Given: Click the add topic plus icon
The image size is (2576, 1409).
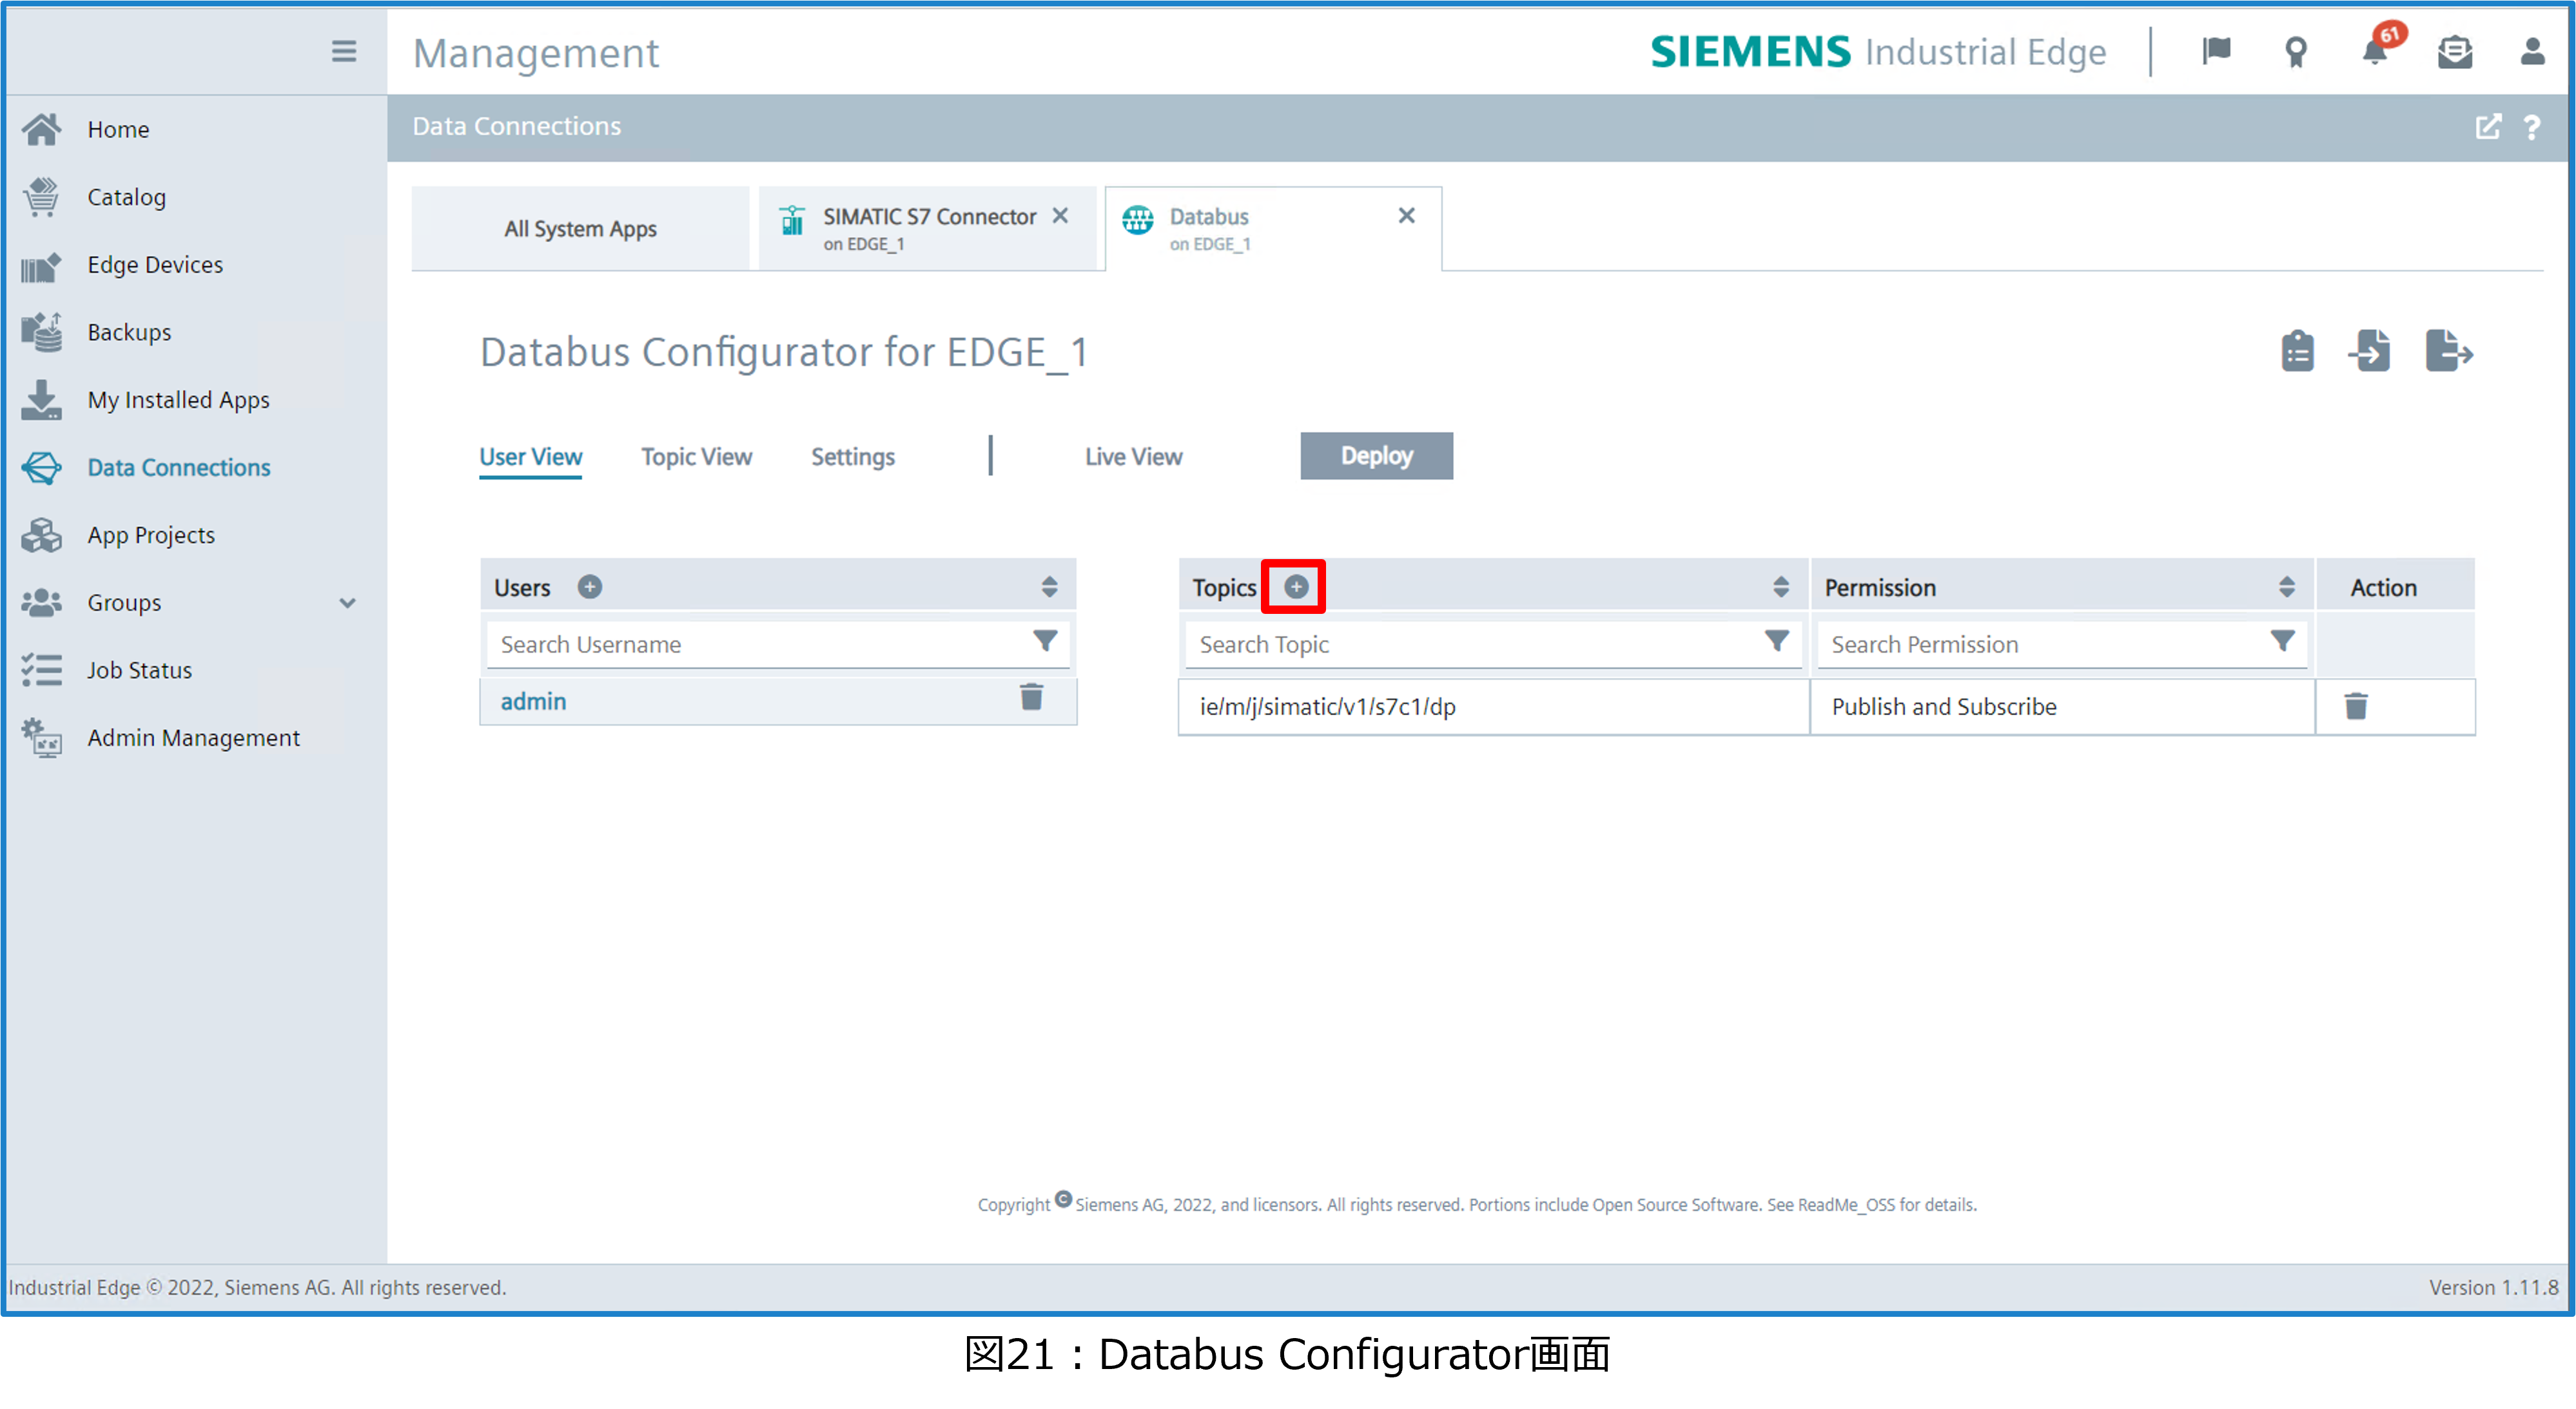Looking at the screenshot, I should coord(1295,587).
